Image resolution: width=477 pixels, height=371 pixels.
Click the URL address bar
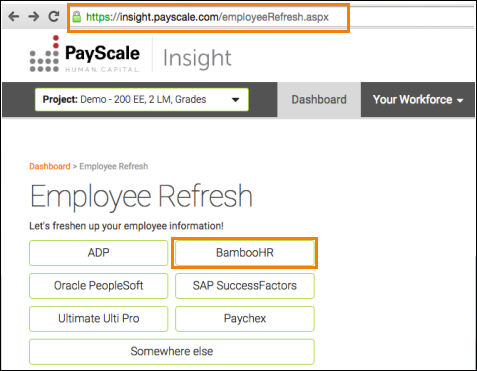[208, 18]
